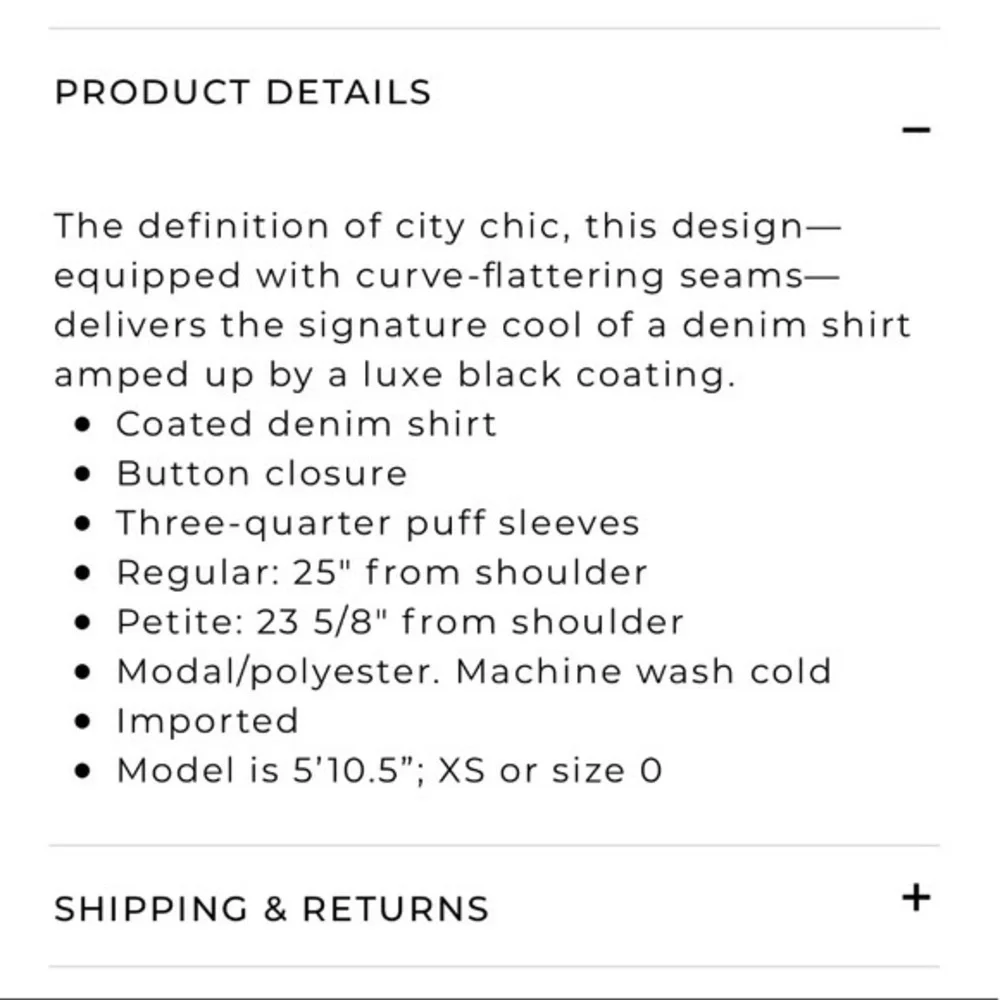This screenshot has width=1000, height=1000.
Task: Click the "Coated denim shirt" bullet text
Action: 306,424
